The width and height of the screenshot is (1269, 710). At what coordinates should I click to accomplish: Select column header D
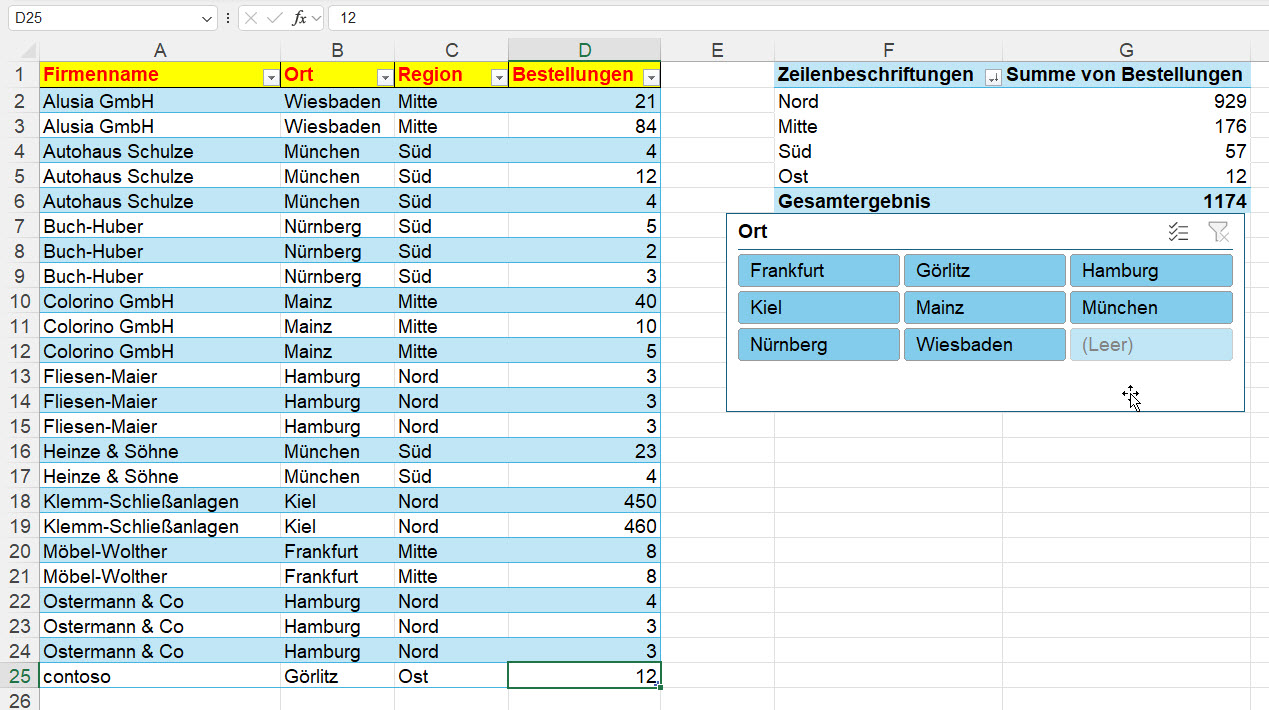(584, 50)
